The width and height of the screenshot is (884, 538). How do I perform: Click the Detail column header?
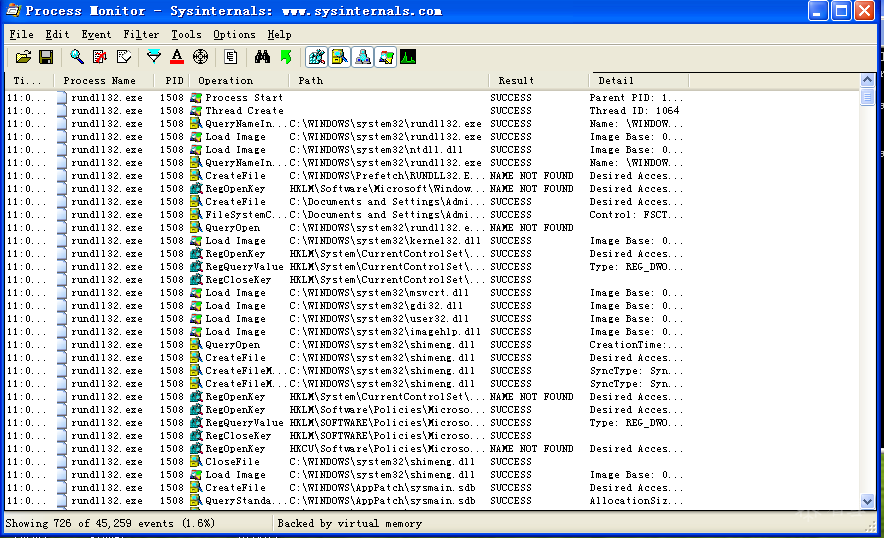click(x=639, y=81)
